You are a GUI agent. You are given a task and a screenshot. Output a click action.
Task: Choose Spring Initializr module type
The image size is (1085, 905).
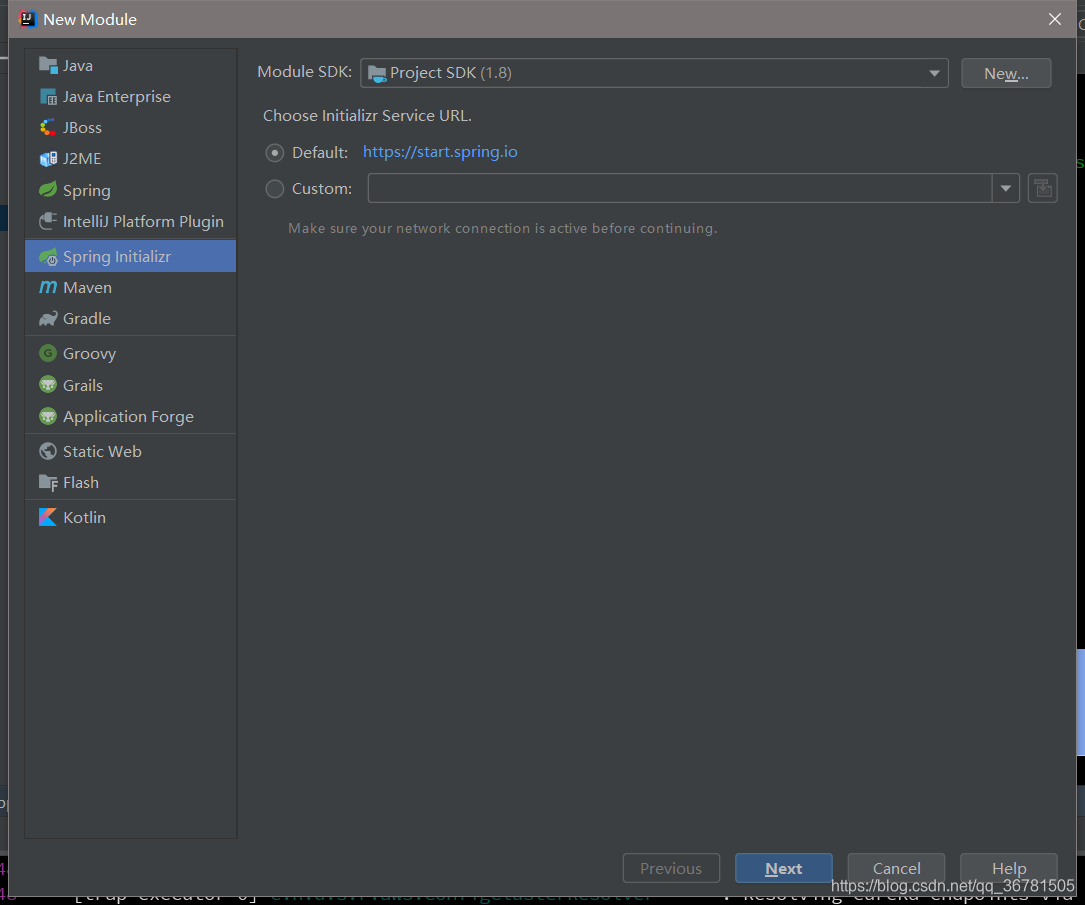point(130,256)
